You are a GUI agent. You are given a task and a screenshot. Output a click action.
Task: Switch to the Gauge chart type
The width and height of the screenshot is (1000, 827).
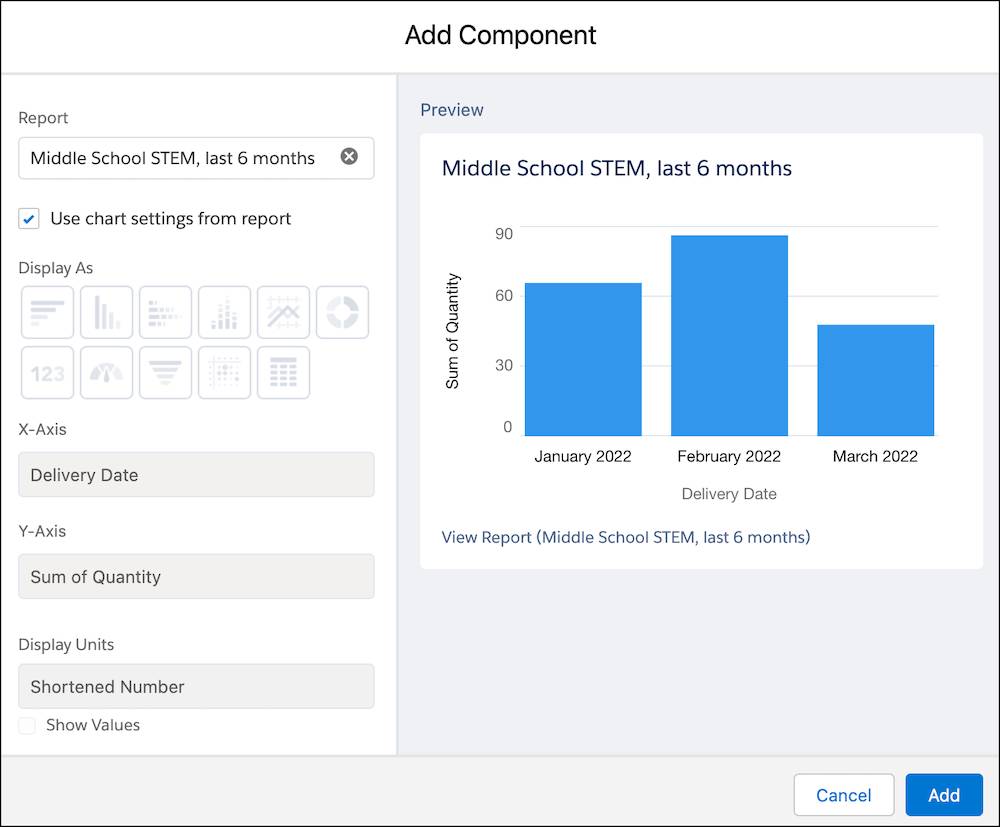coord(106,372)
